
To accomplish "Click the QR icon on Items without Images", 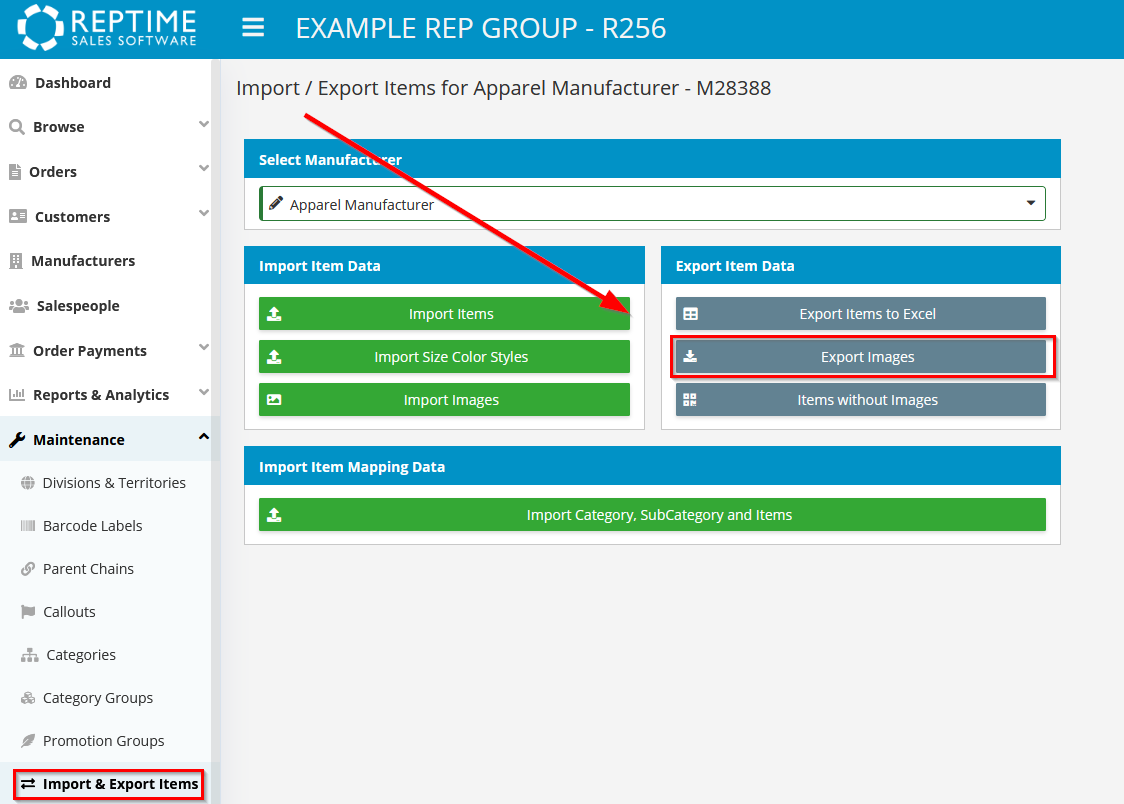I will coord(690,400).
